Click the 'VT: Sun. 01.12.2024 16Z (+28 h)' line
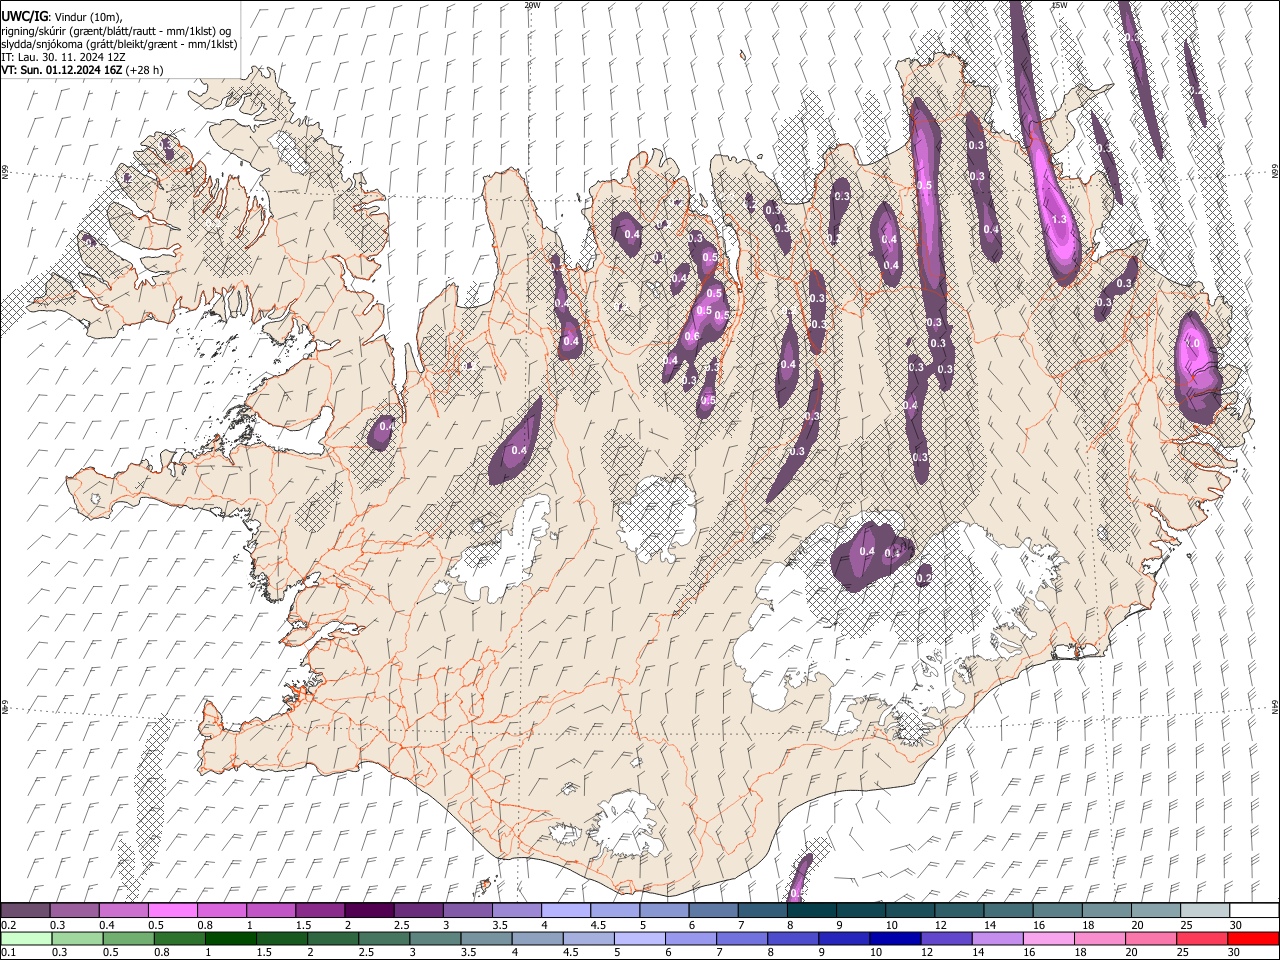 [x=82, y=70]
